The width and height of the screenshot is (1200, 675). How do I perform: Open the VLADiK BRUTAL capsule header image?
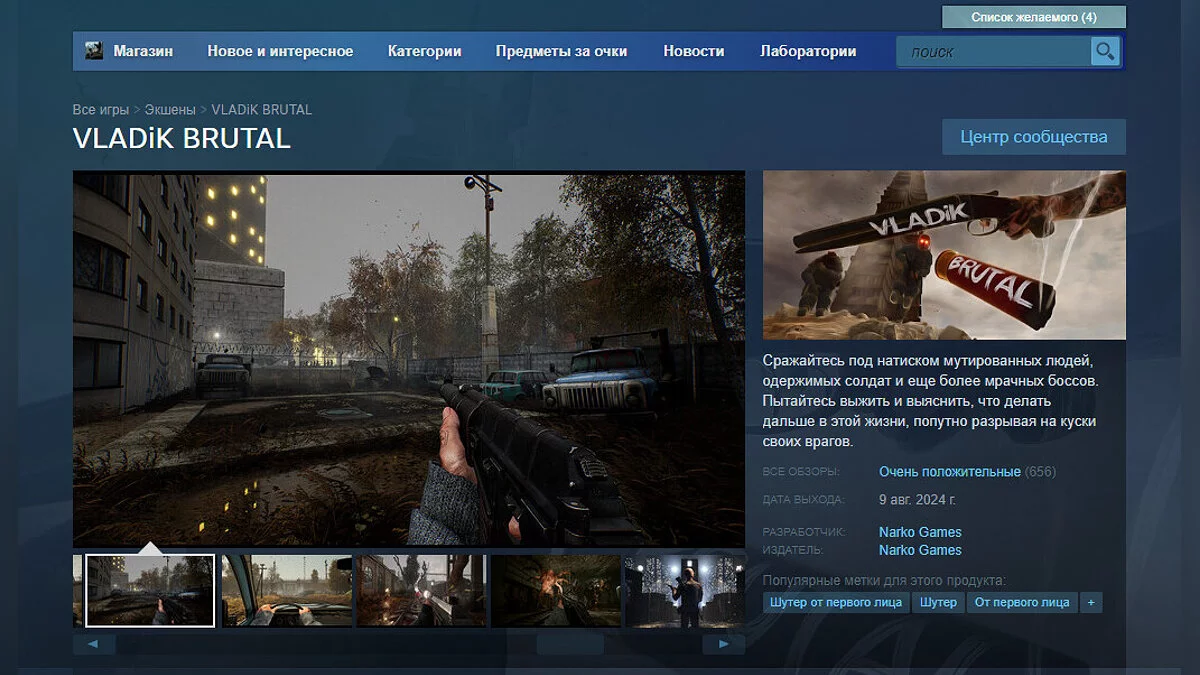coord(943,255)
